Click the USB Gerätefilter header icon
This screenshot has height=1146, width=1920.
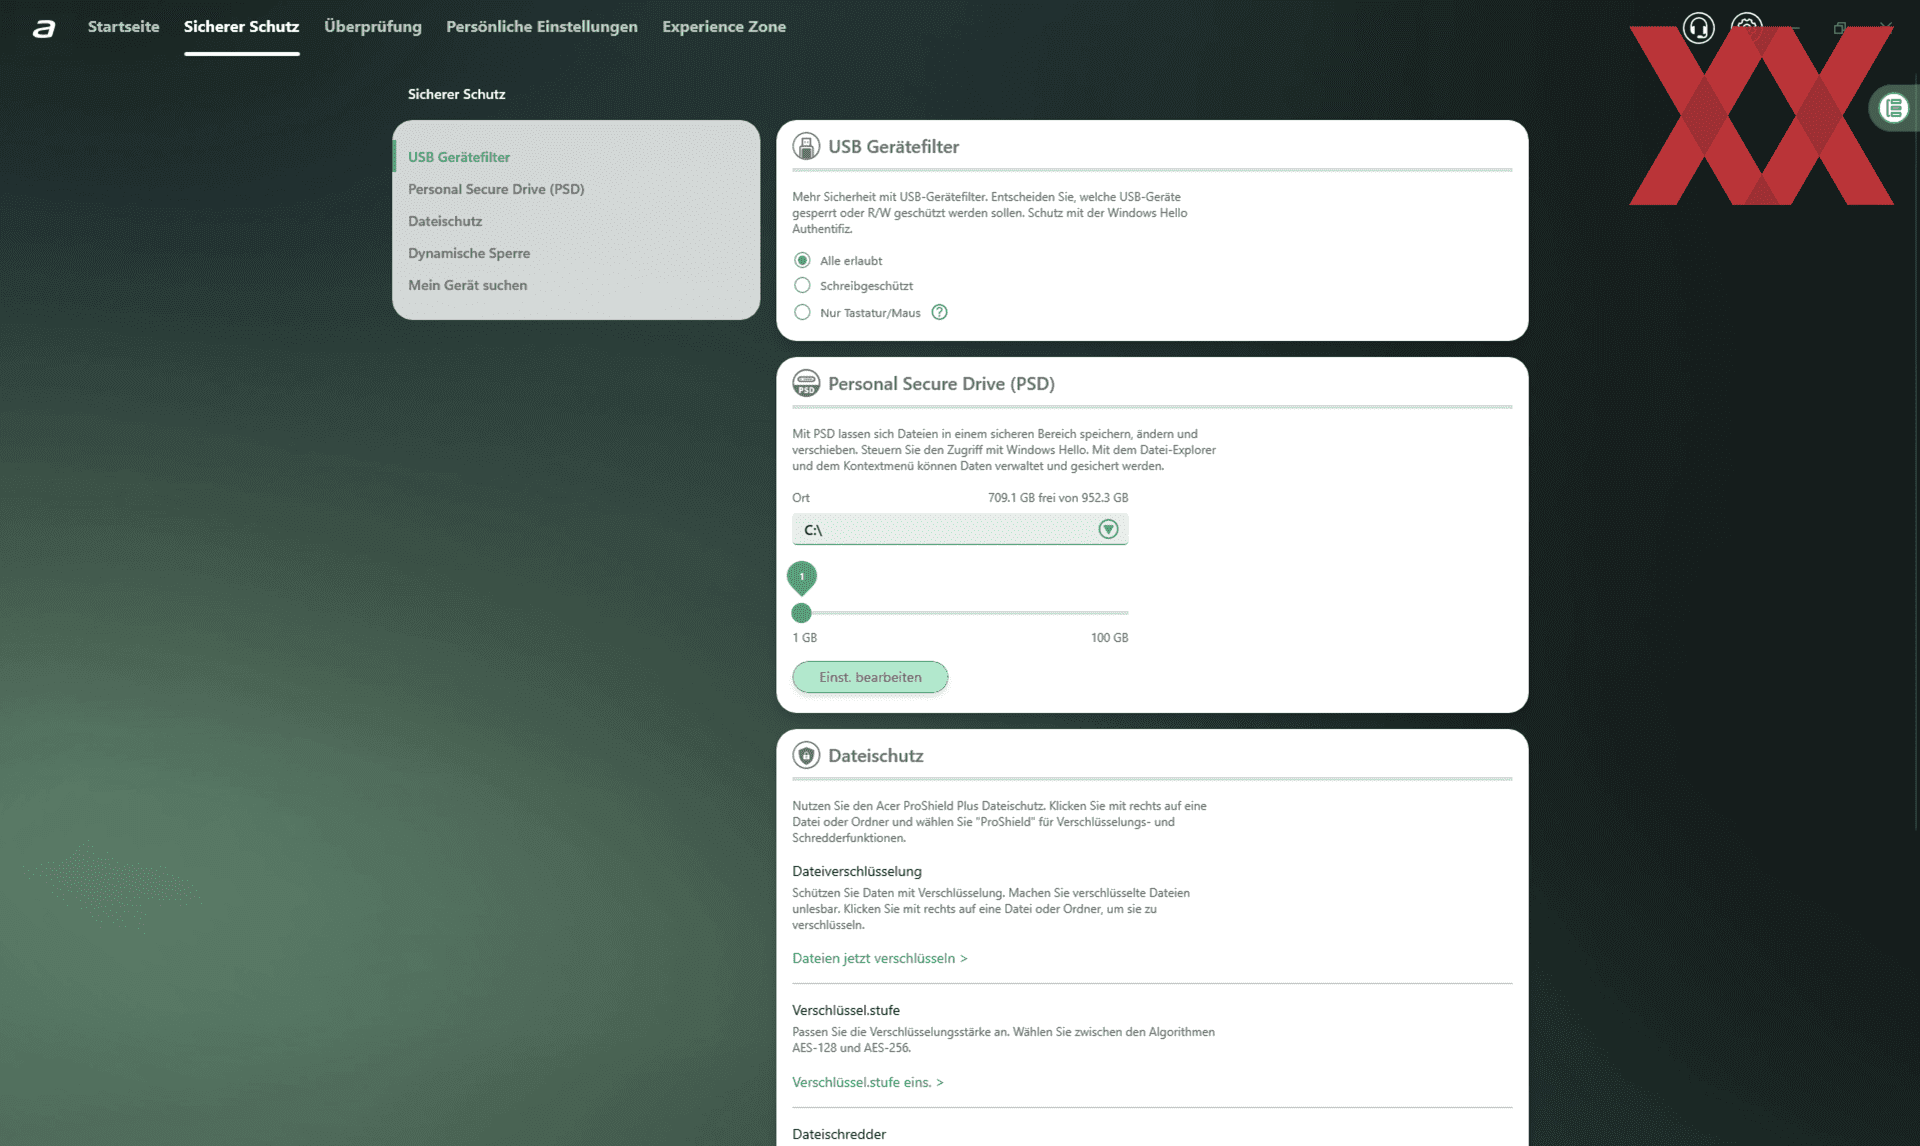coord(806,146)
